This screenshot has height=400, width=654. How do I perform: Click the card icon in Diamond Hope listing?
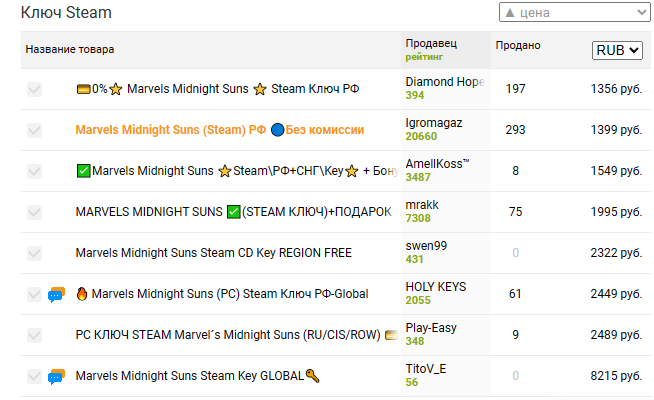(x=83, y=89)
